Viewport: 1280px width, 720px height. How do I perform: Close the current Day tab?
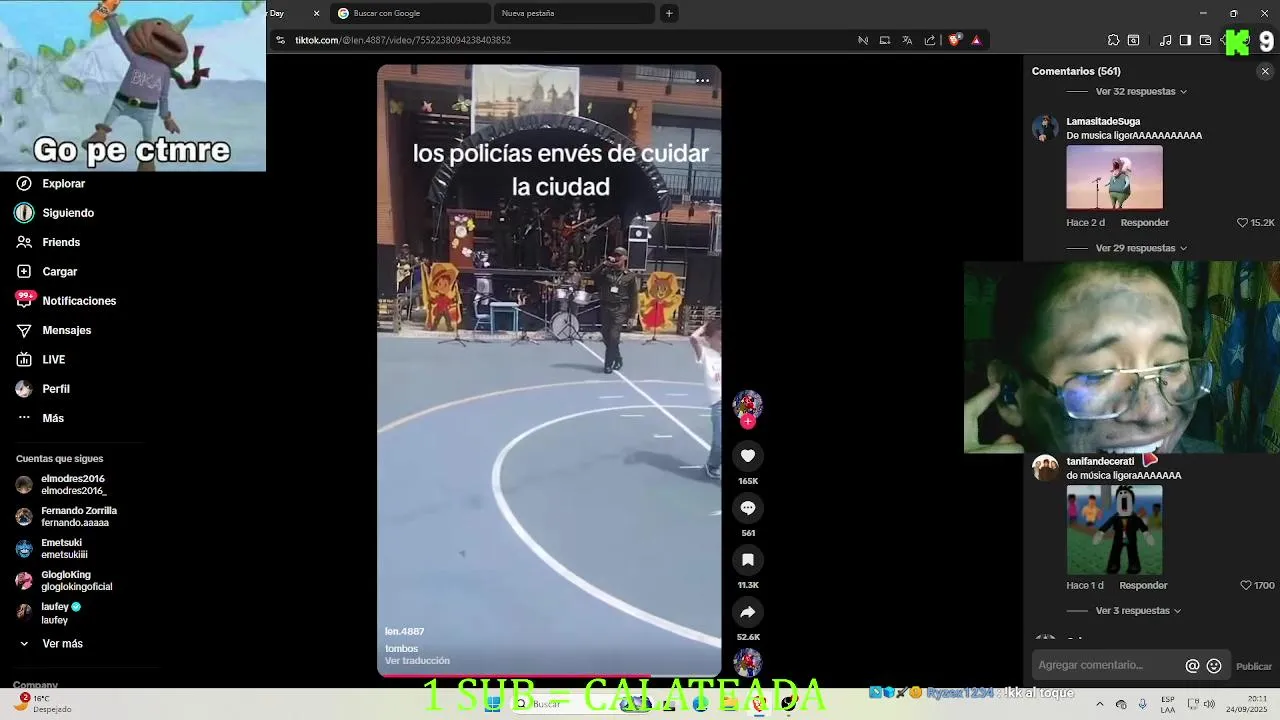(x=316, y=13)
